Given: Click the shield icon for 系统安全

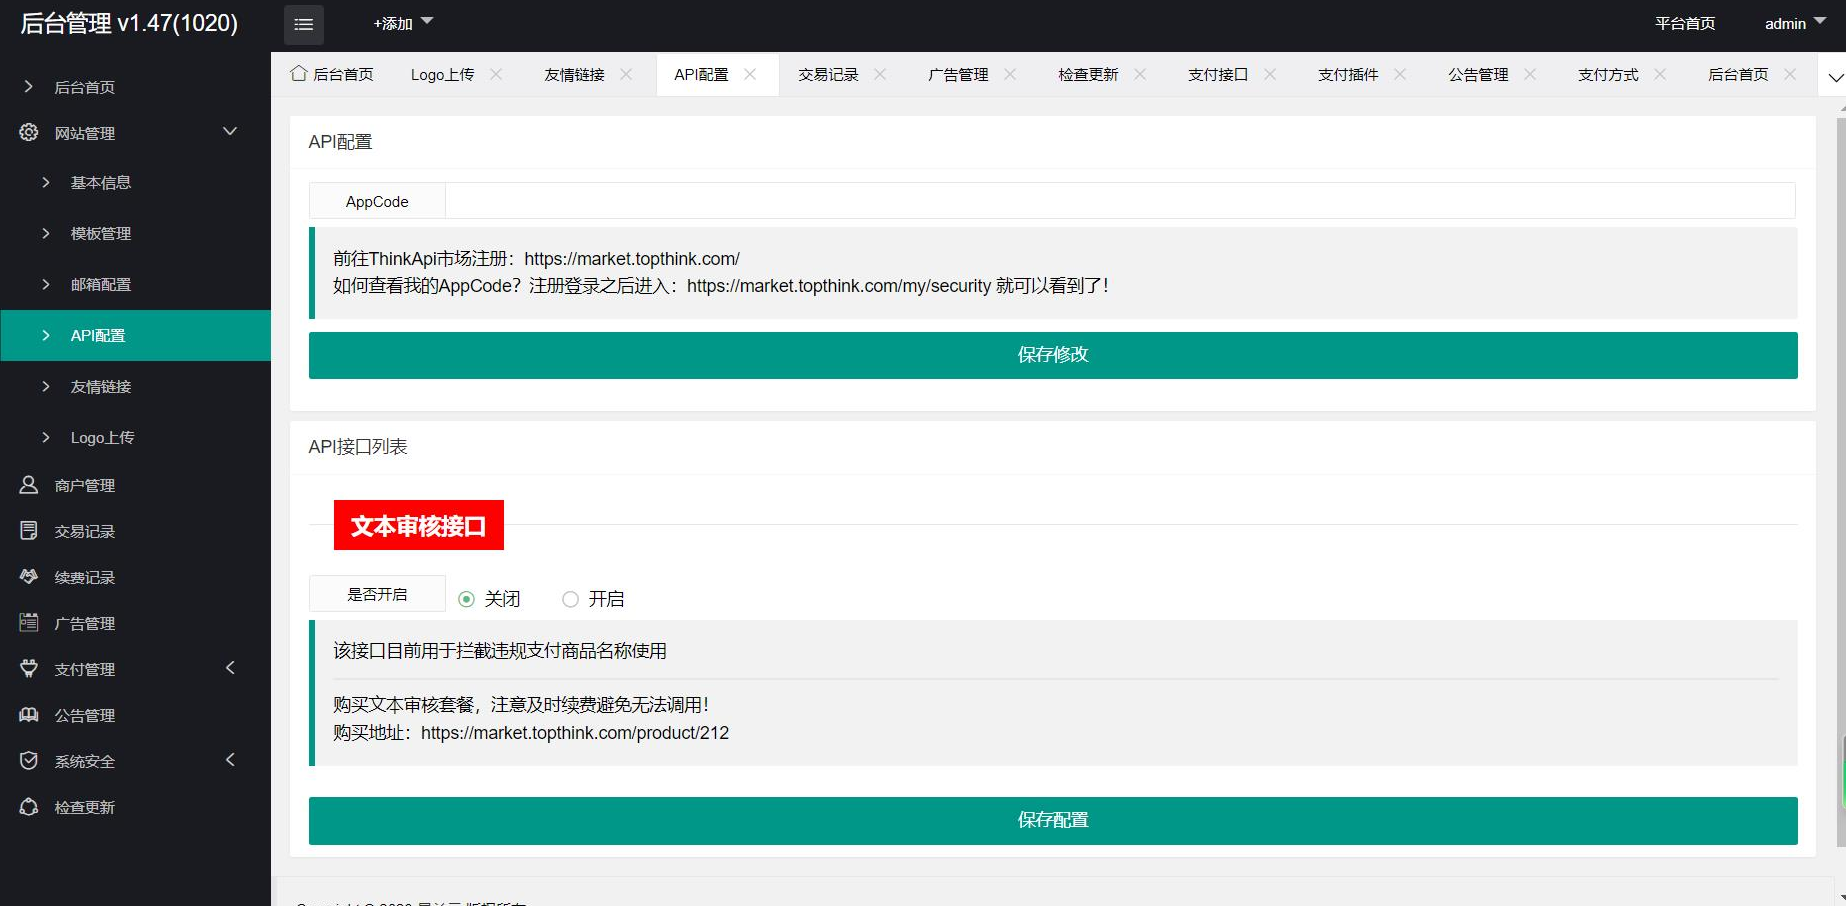Looking at the screenshot, I should (x=29, y=761).
